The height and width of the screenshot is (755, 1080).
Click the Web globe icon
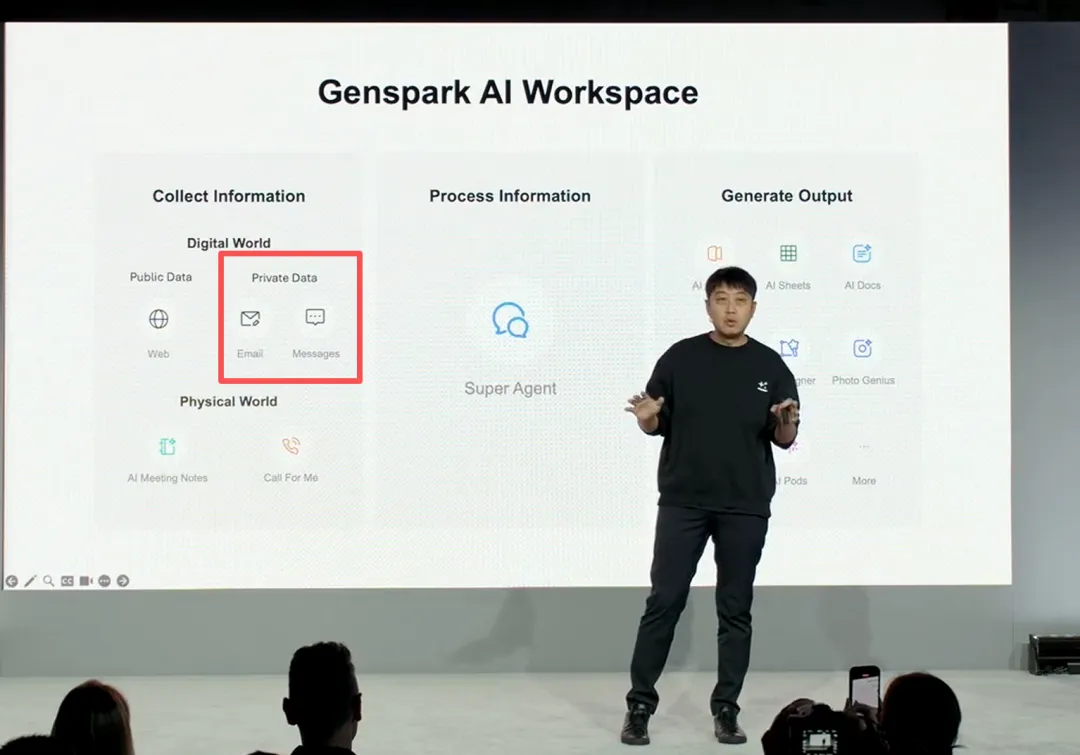point(158,319)
